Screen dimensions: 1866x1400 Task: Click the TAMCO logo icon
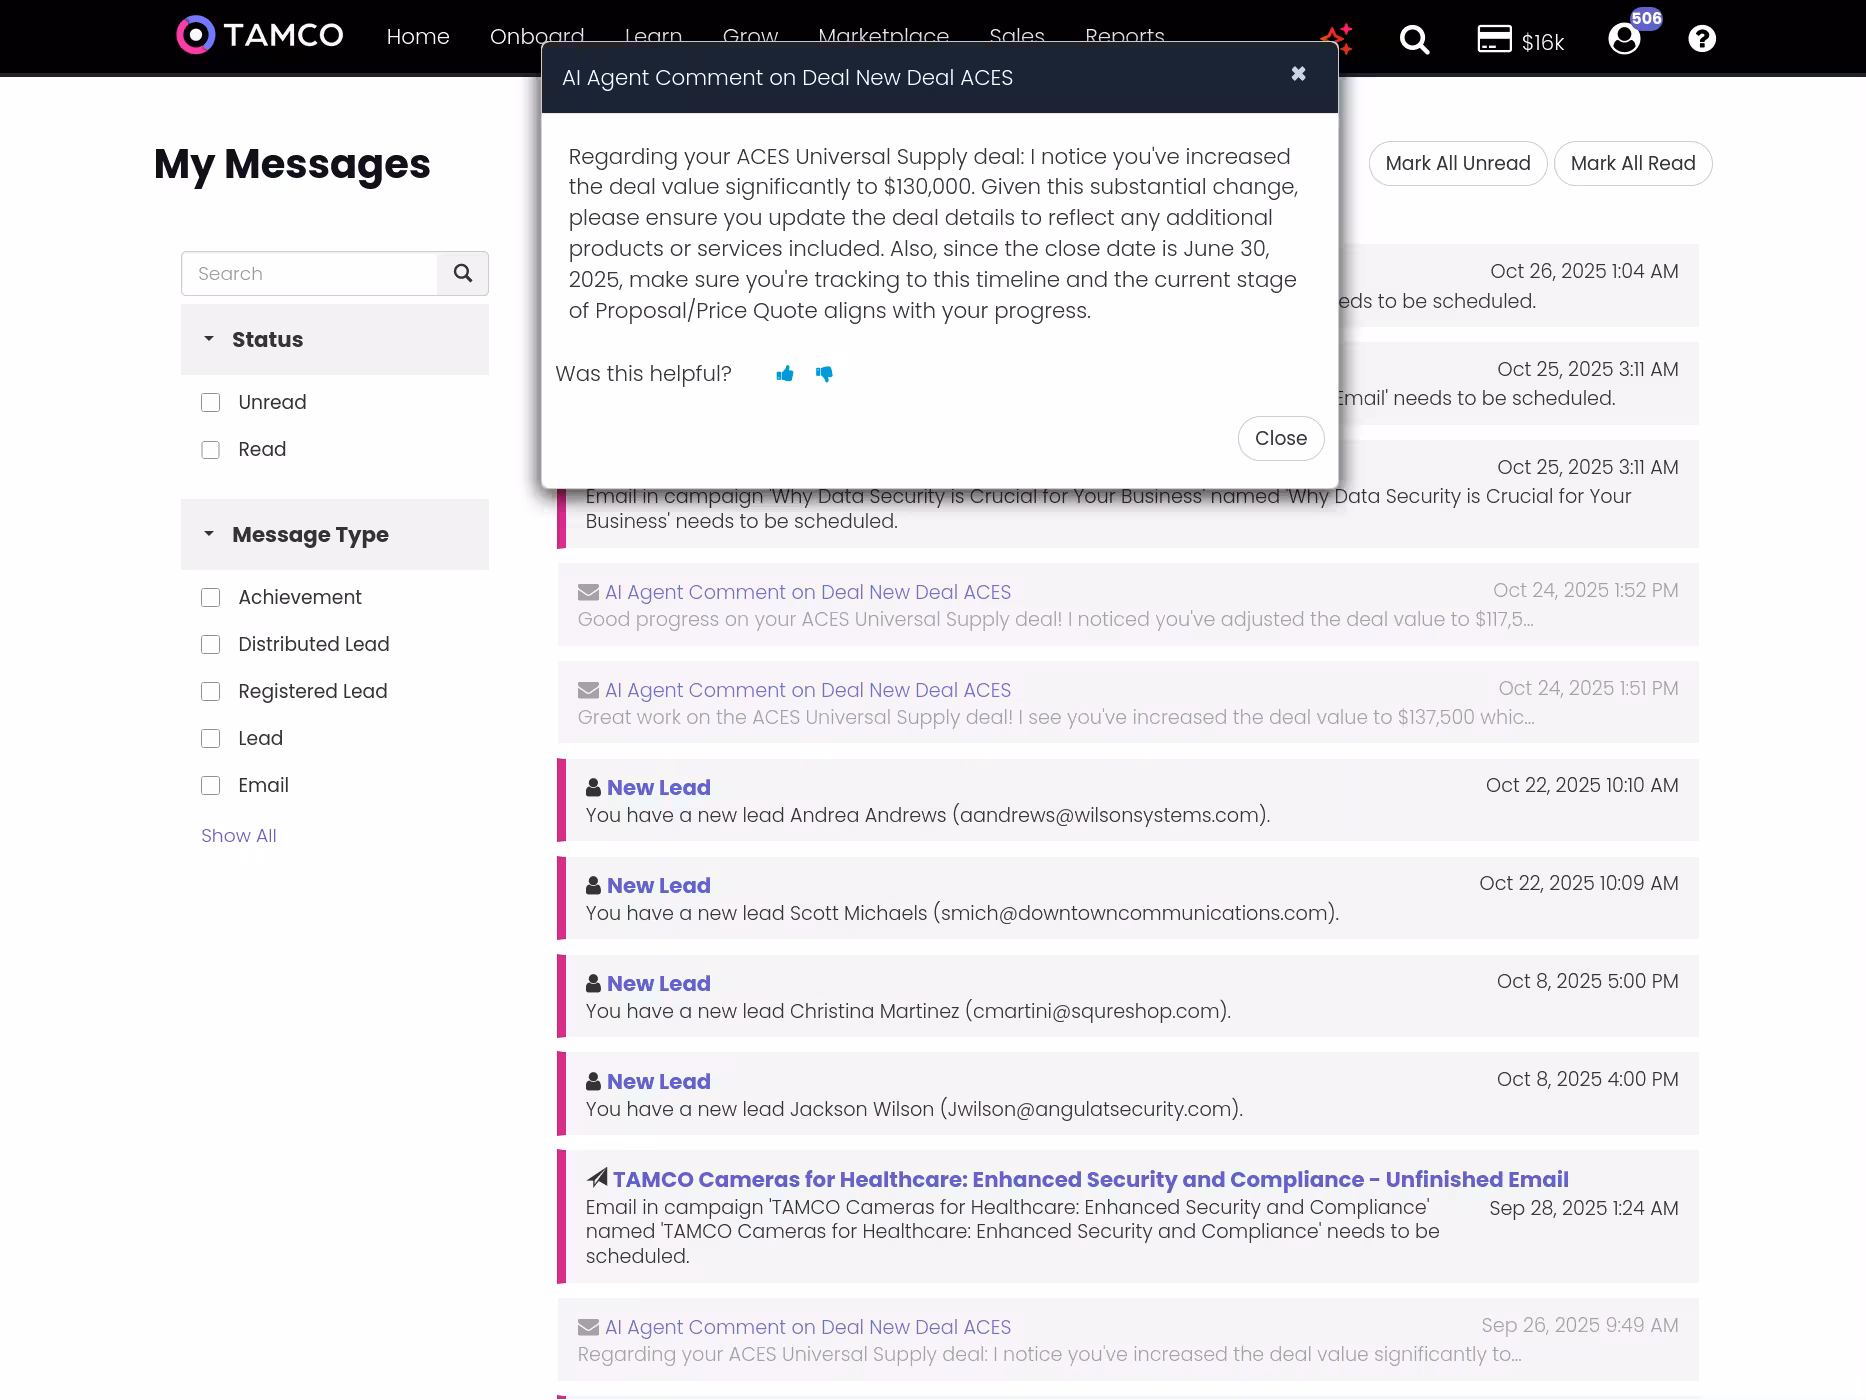click(196, 35)
